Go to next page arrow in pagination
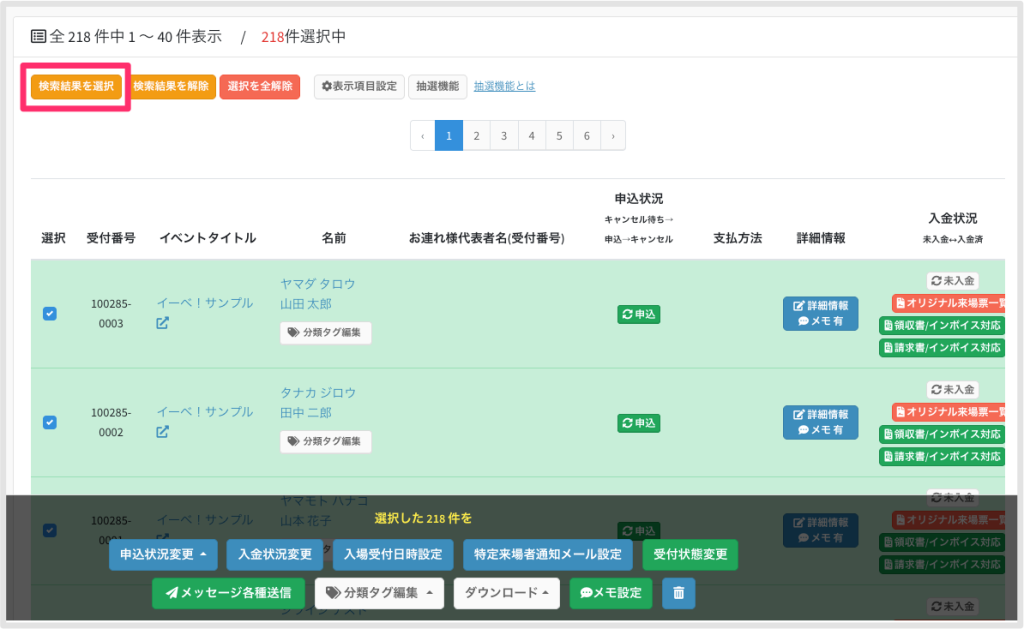 click(613, 136)
